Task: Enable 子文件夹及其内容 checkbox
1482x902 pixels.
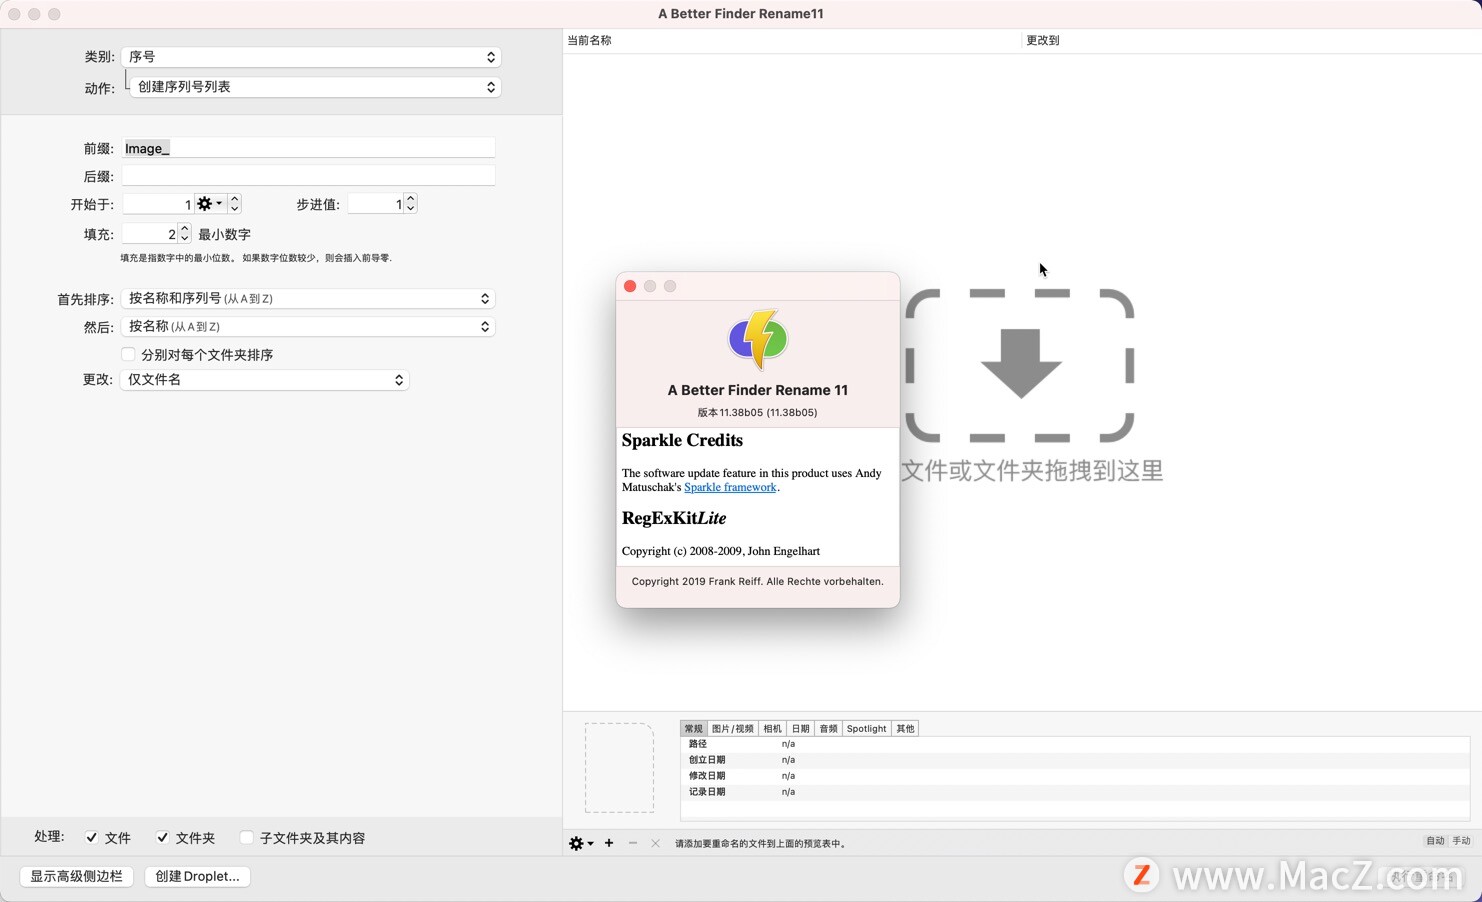Action: pos(246,838)
